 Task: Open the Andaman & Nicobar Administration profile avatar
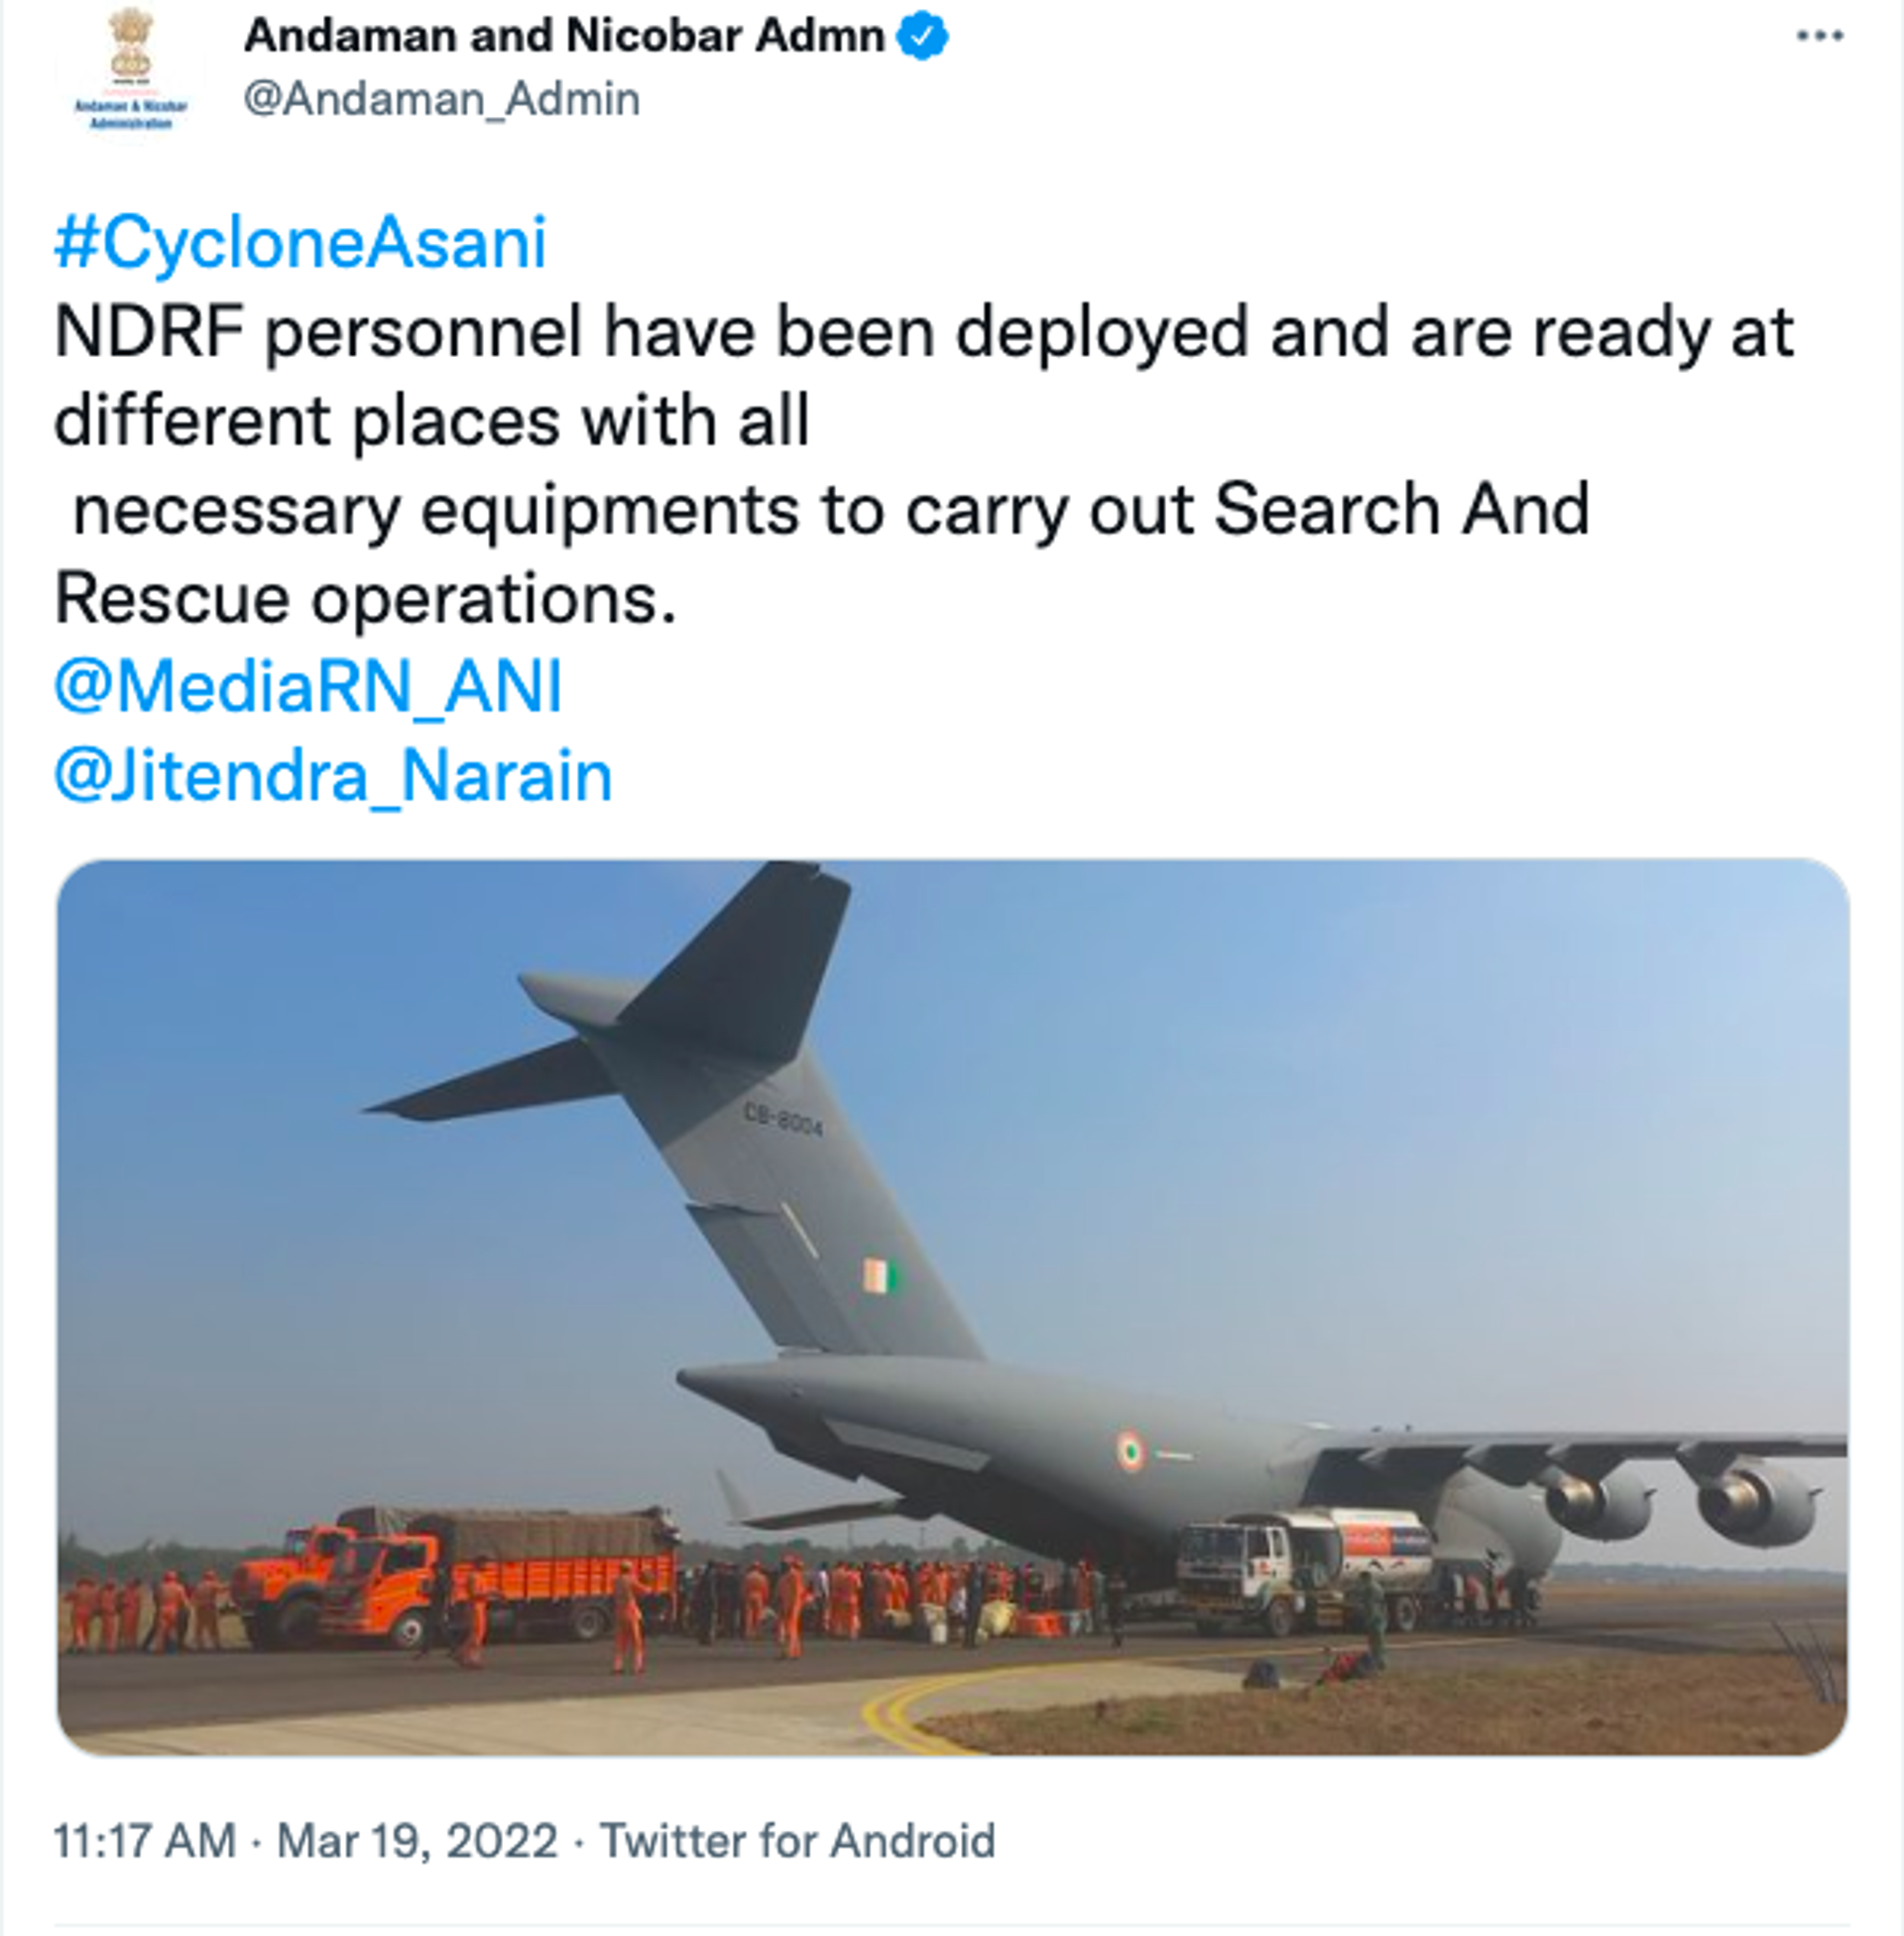(x=131, y=71)
